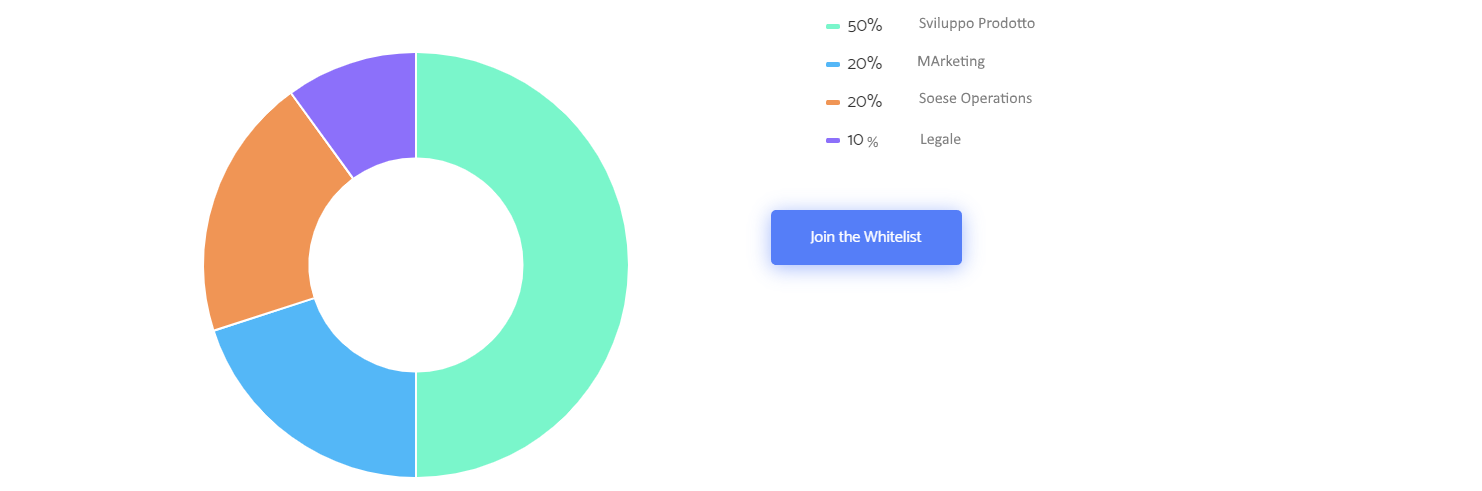Click the Soese Operations legend label
Screen dimensions: 1482x491
[975, 98]
